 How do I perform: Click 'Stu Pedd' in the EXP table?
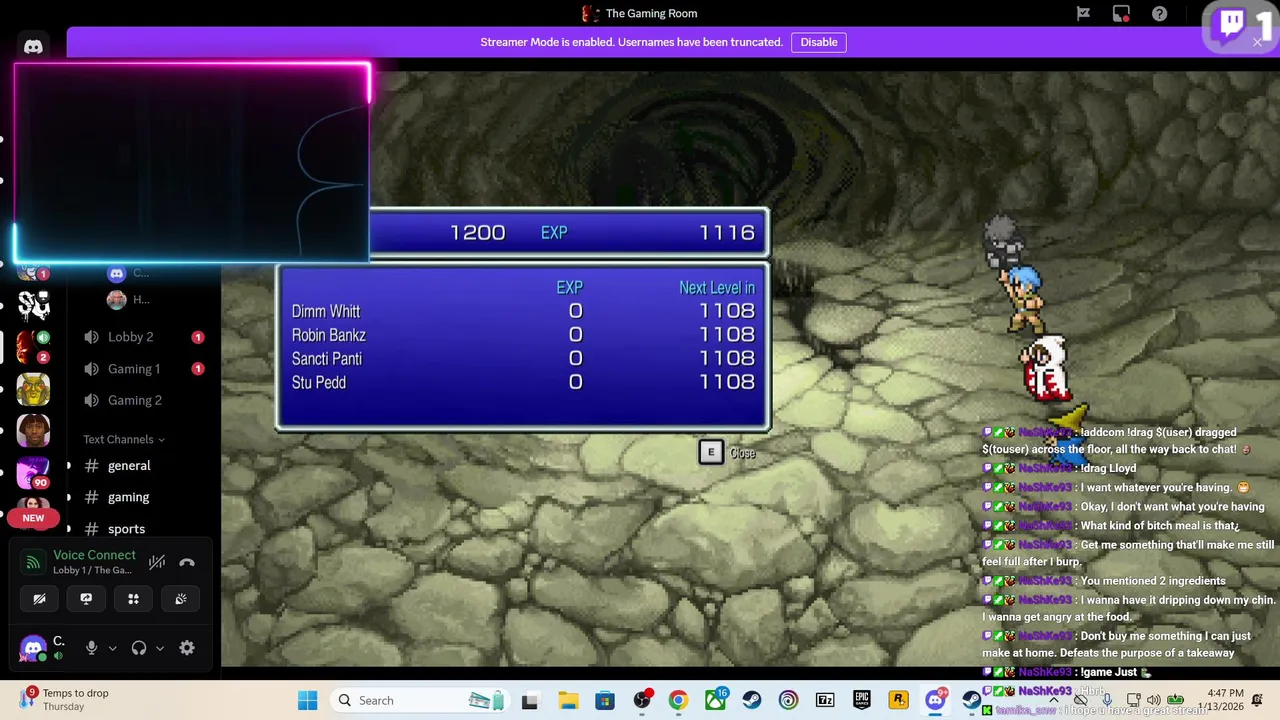click(x=319, y=382)
